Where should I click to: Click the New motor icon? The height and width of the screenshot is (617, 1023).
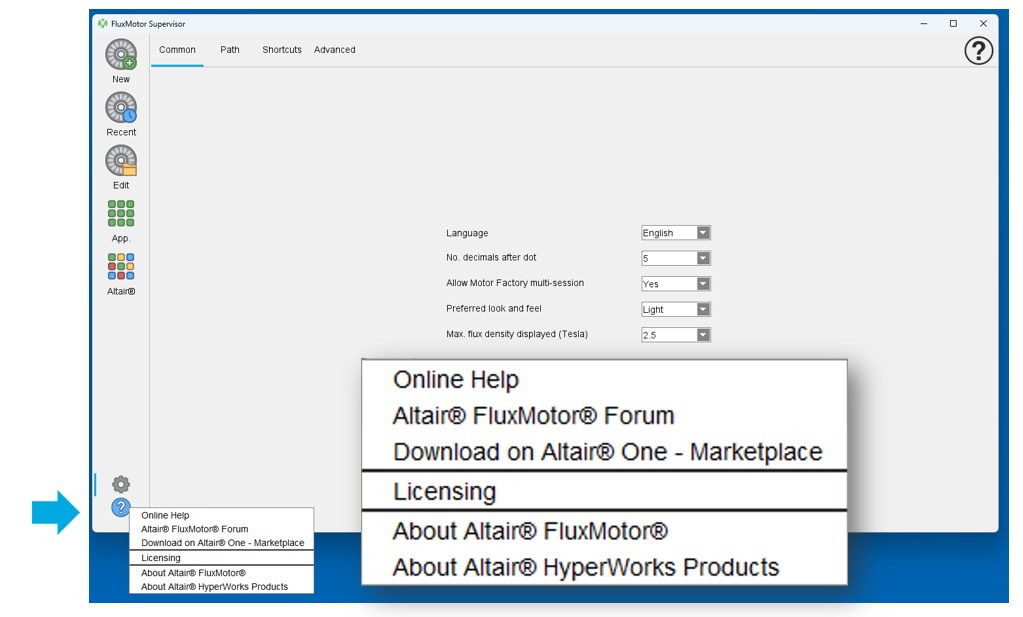tap(121, 55)
